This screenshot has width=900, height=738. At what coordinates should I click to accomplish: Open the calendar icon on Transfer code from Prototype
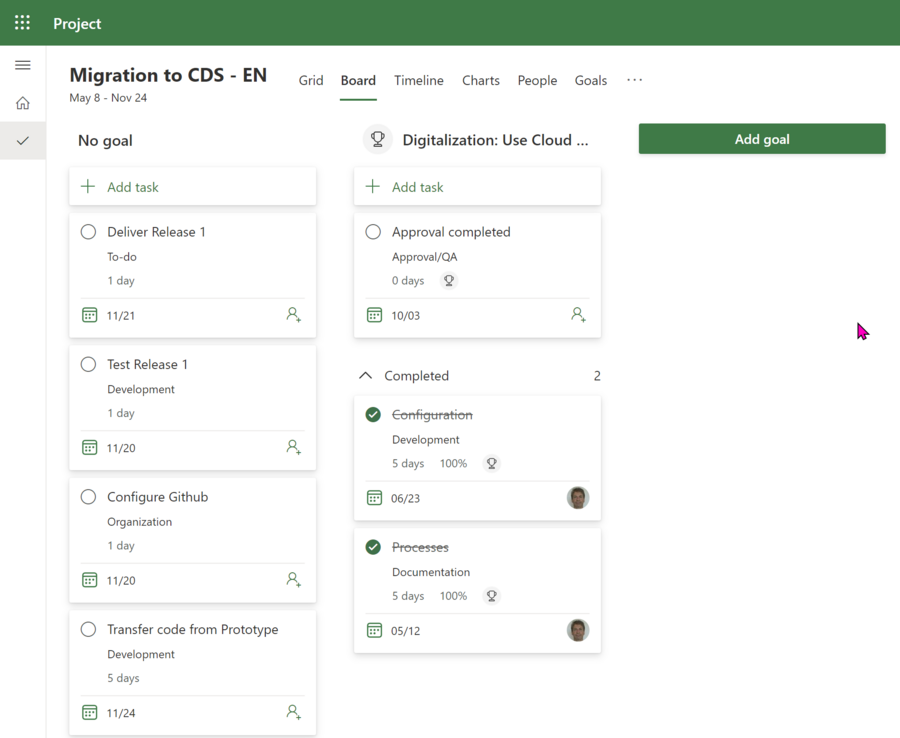click(x=90, y=712)
